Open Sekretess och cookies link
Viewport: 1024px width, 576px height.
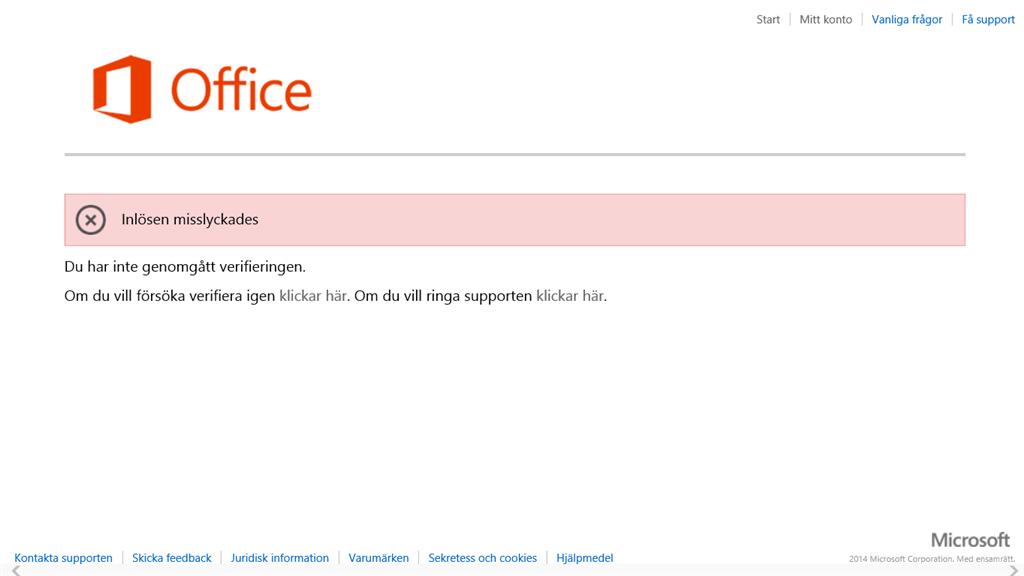[x=483, y=558]
